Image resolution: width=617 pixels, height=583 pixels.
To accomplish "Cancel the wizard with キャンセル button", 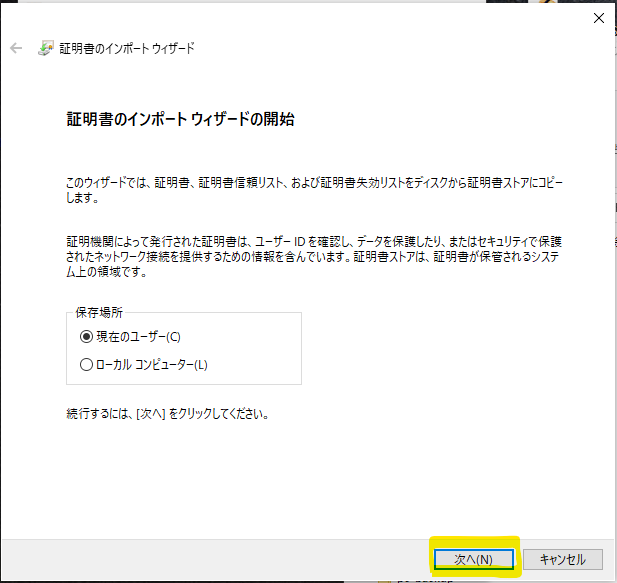I will pos(563,559).
